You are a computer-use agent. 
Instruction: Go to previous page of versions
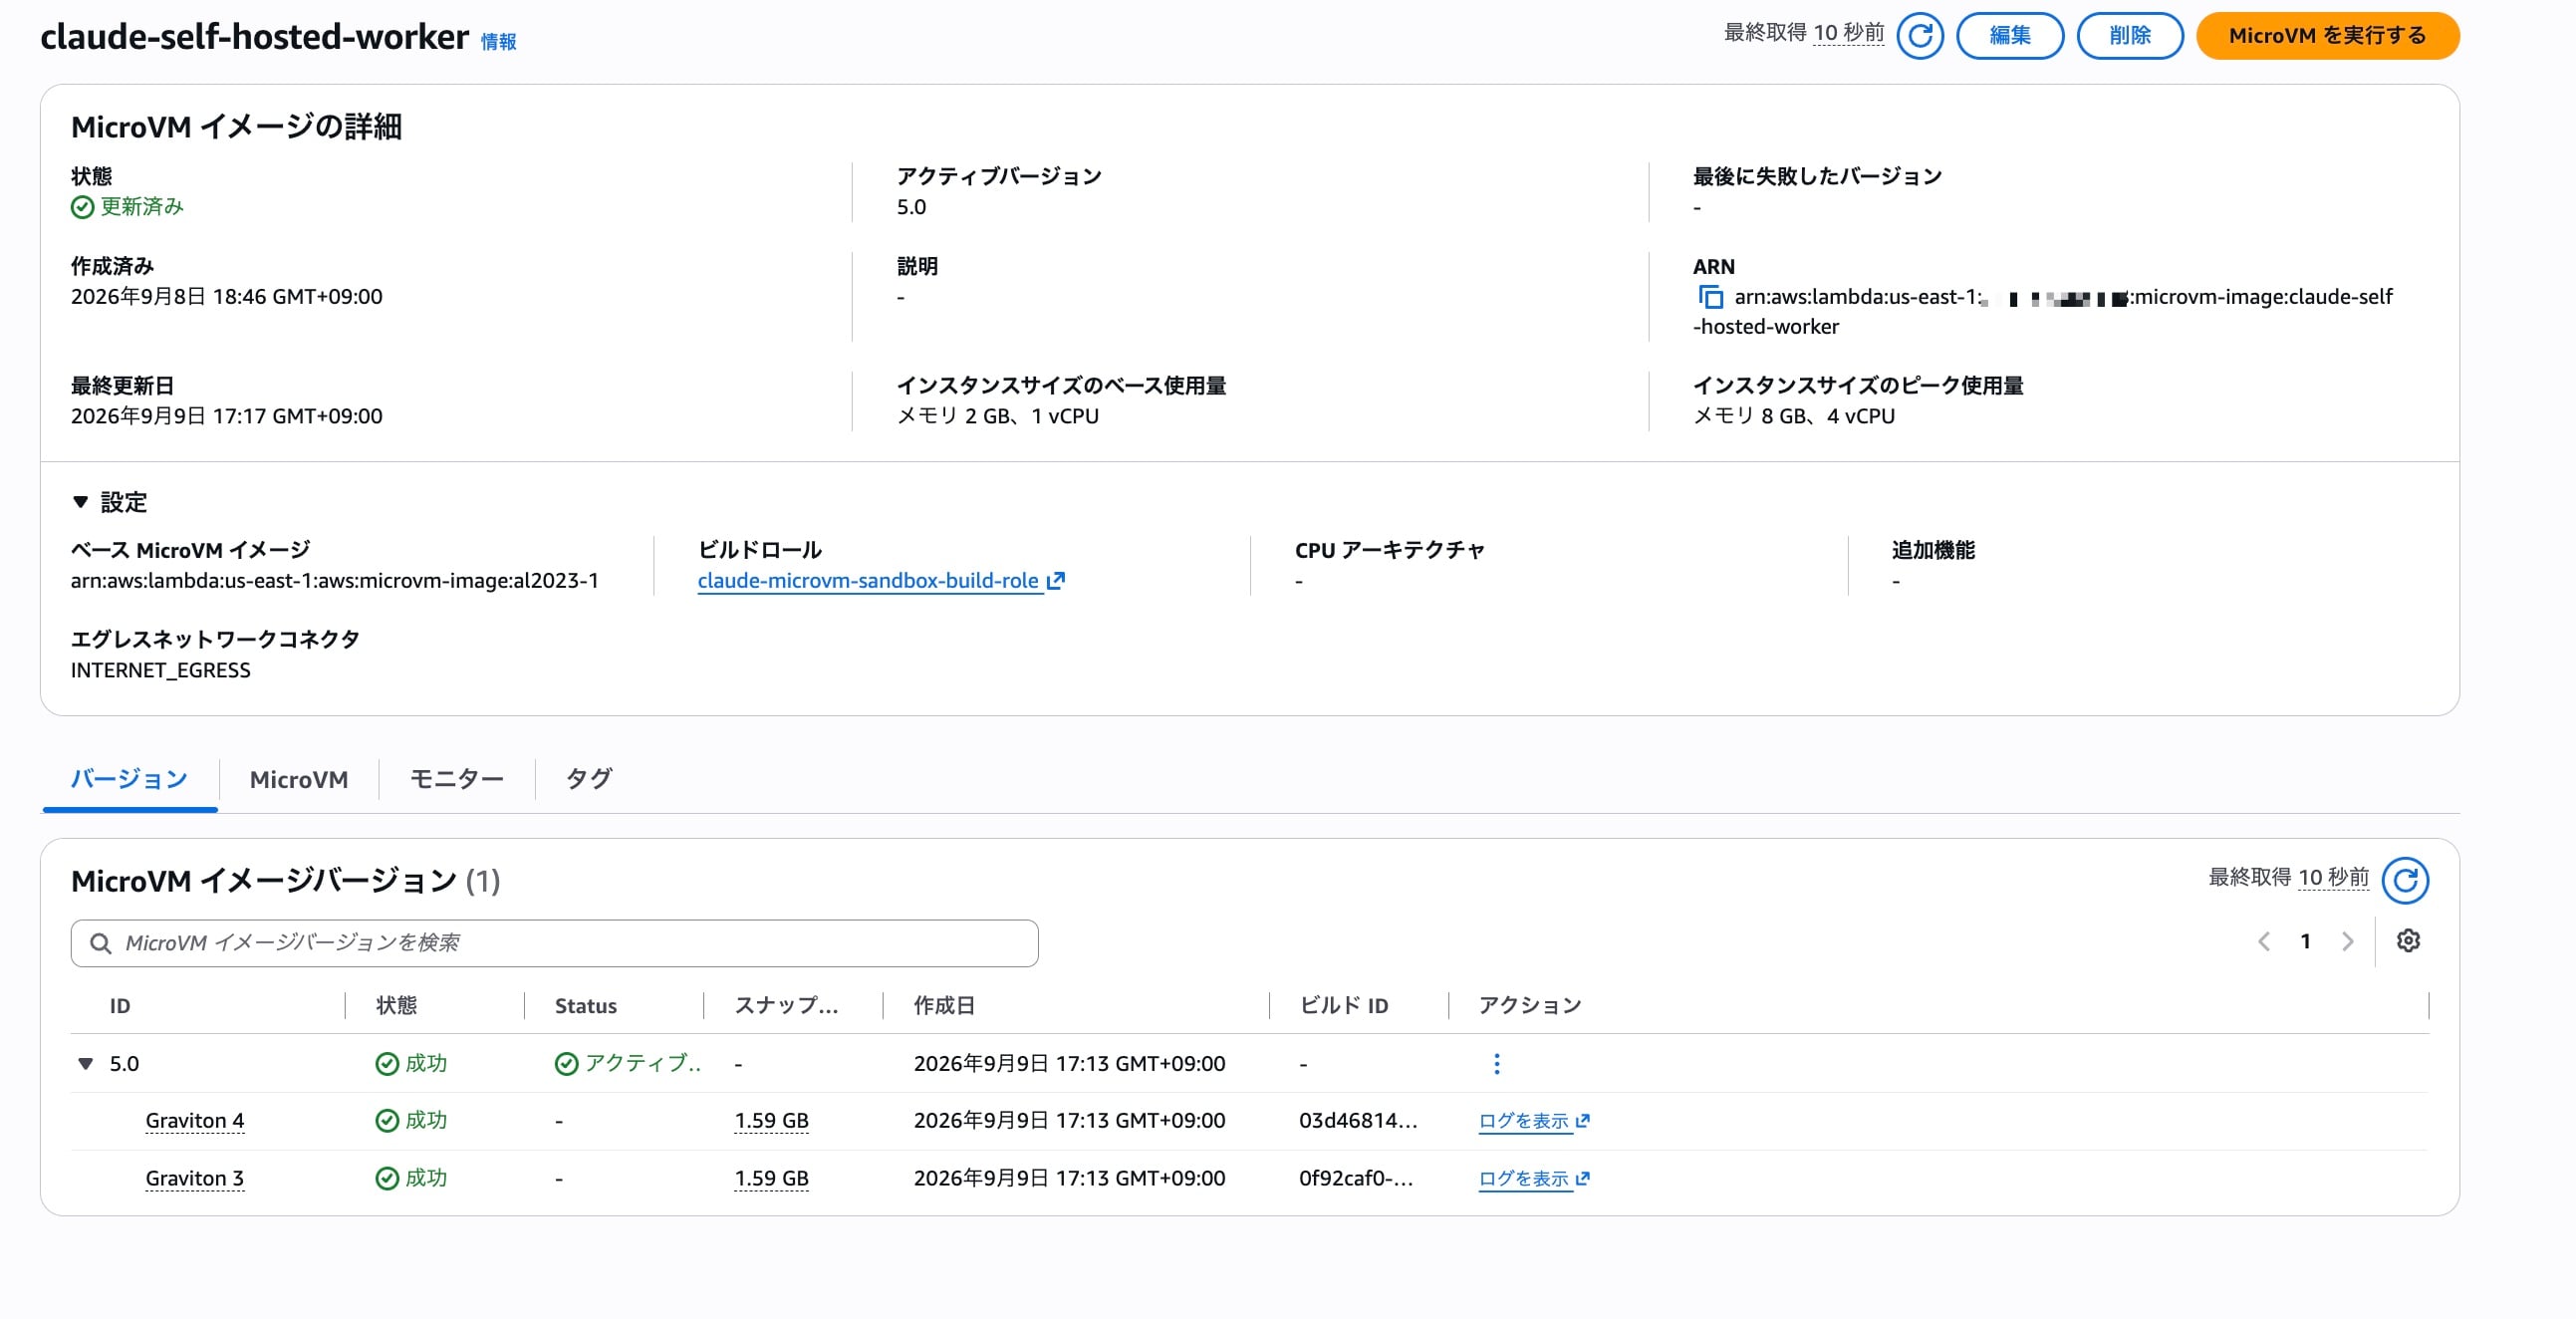coord(2264,941)
